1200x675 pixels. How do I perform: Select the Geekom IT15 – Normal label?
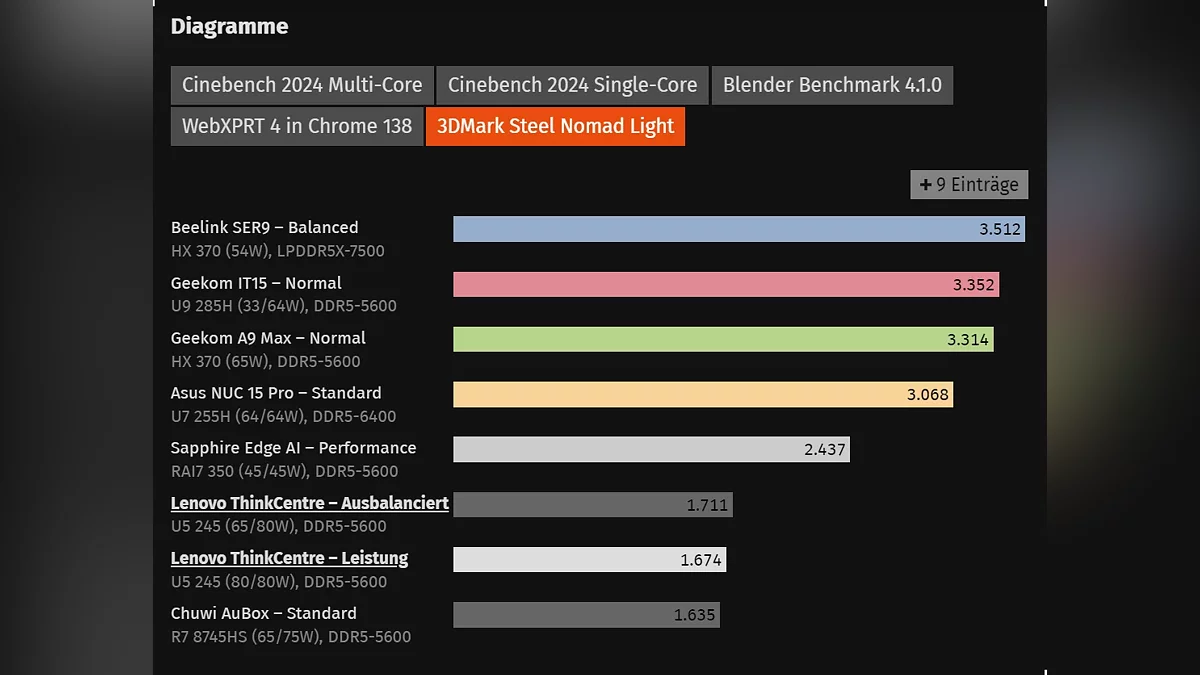pyautogui.click(x=256, y=283)
